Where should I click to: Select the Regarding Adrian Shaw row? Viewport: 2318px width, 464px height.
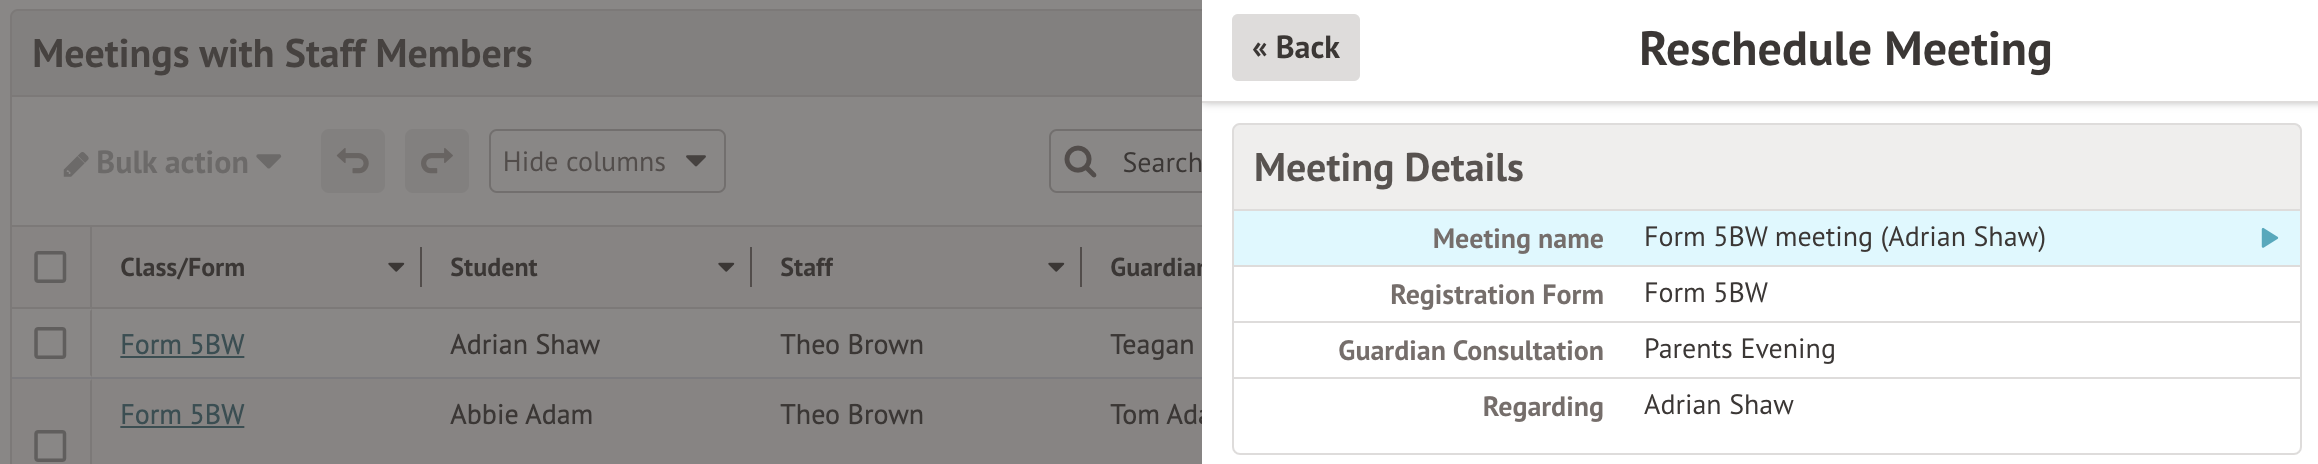tap(1766, 406)
